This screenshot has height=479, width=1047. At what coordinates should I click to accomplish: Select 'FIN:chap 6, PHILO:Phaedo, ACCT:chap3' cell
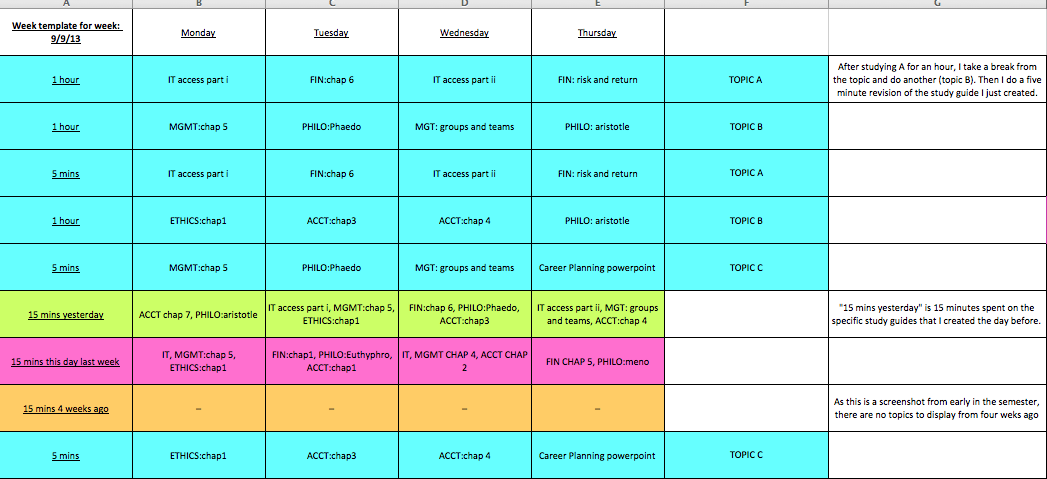click(464, 314)
